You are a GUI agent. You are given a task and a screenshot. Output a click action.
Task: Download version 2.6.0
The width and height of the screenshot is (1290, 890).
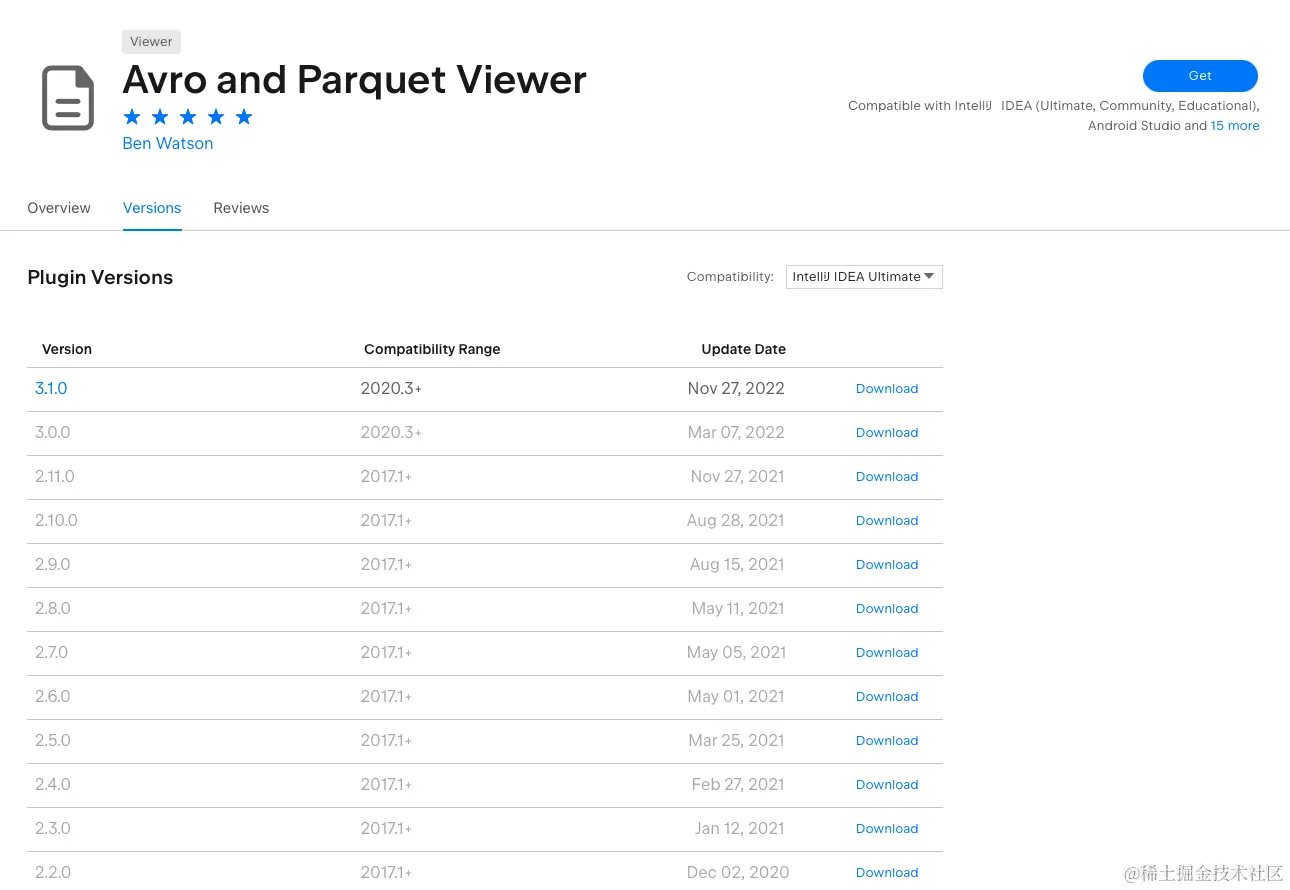[x=887, y=697]
